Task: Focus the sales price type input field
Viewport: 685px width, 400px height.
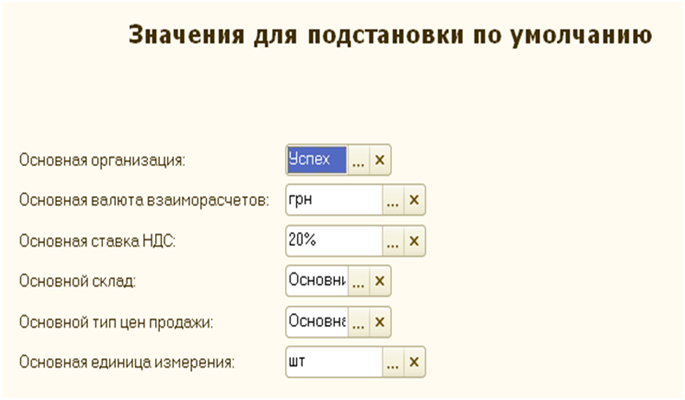Action: click(316, 321)
